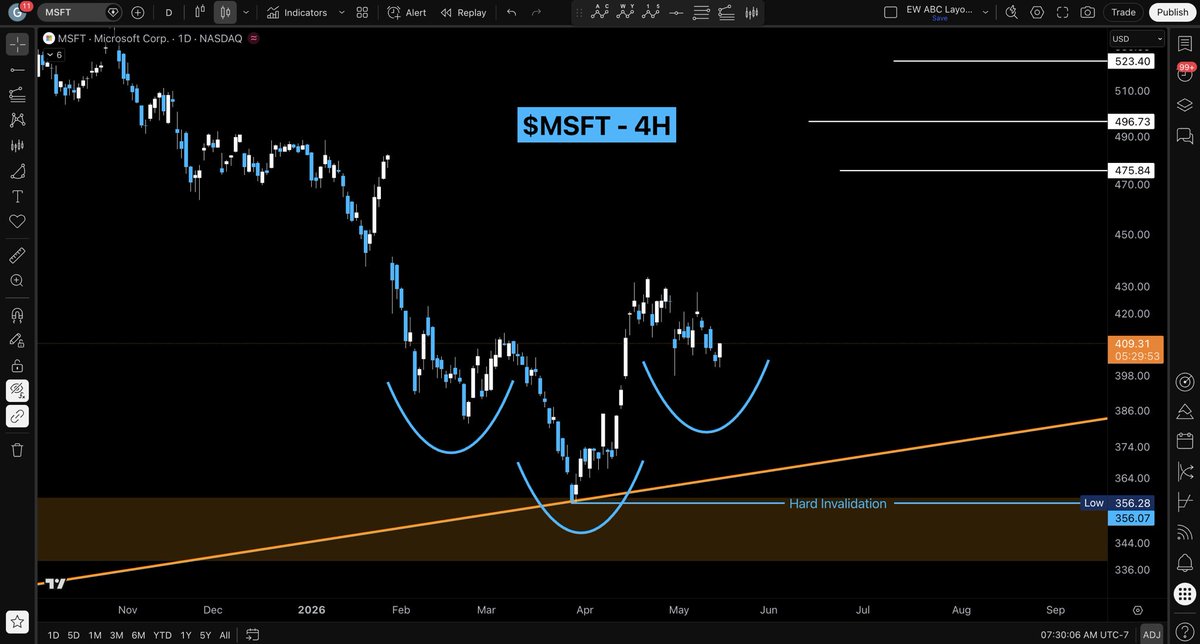Select the Text annotation tool
The image size is (1200, 644).
coord(17,195)
